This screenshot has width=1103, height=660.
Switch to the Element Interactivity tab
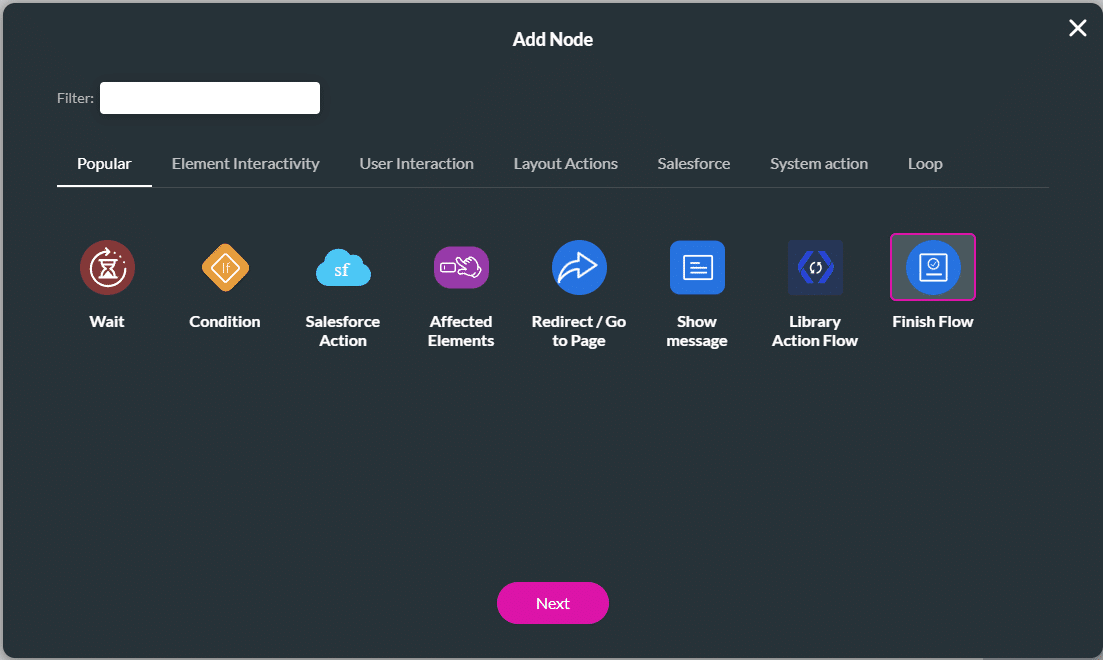click(245, 163)
